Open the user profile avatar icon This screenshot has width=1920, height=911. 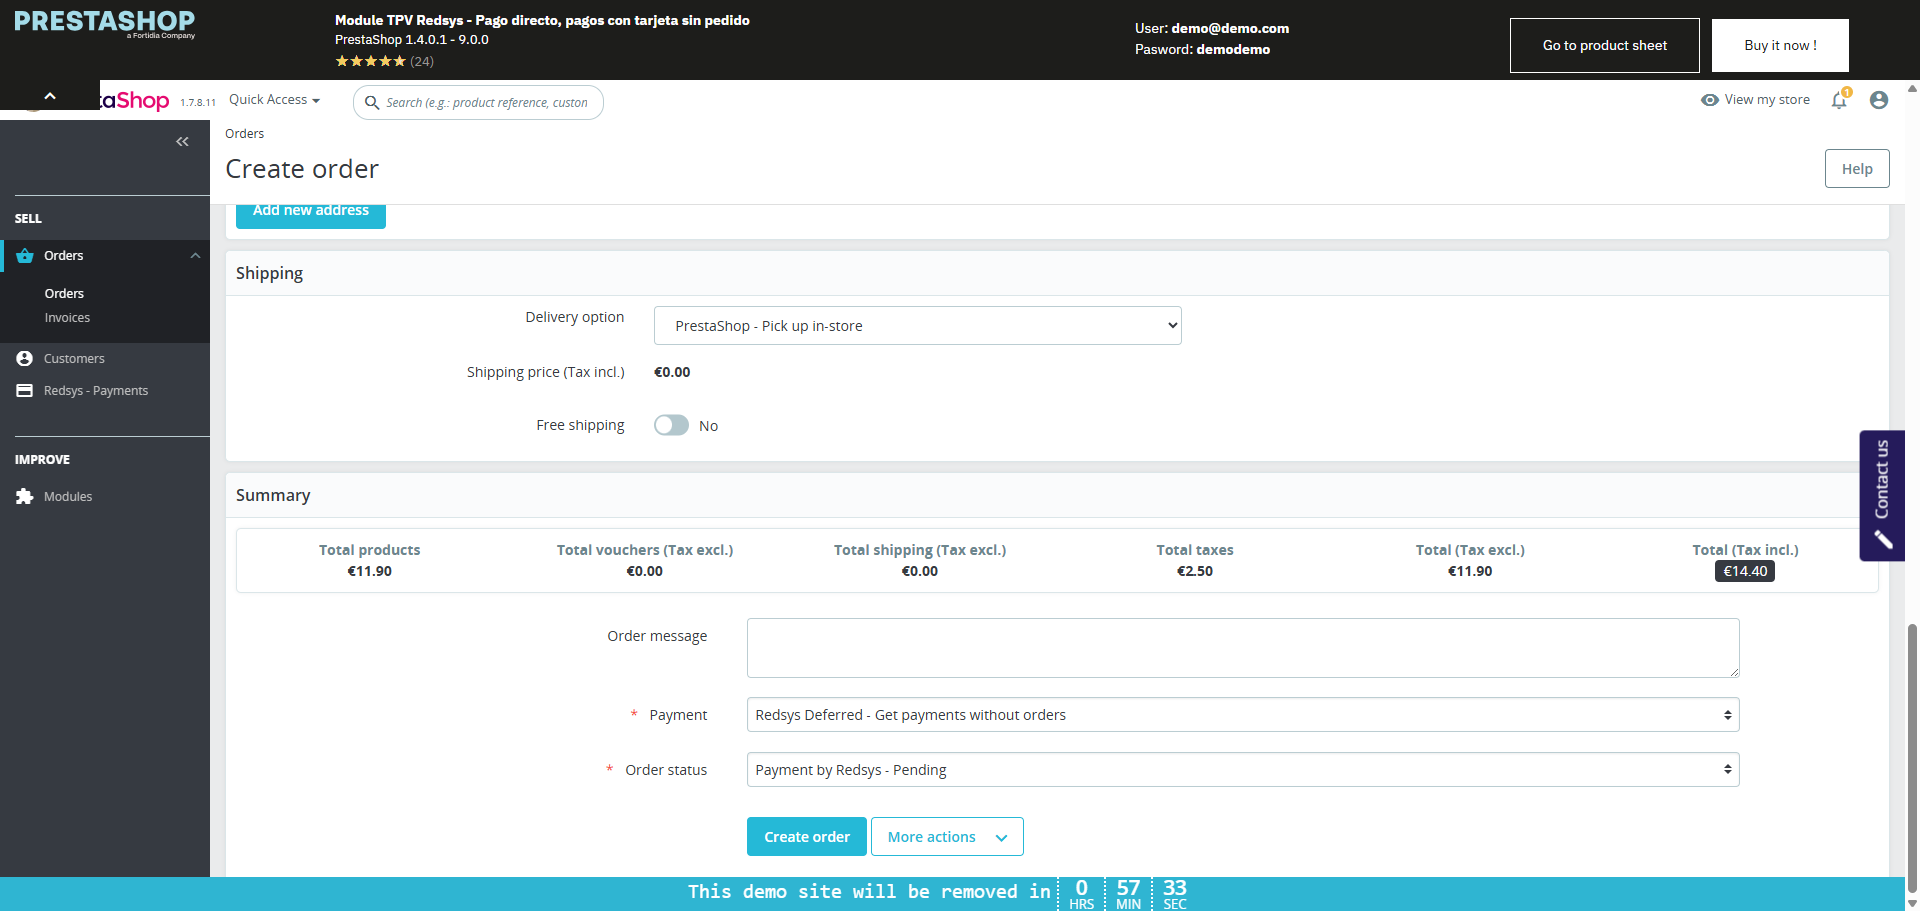(x=1879, y=100)
